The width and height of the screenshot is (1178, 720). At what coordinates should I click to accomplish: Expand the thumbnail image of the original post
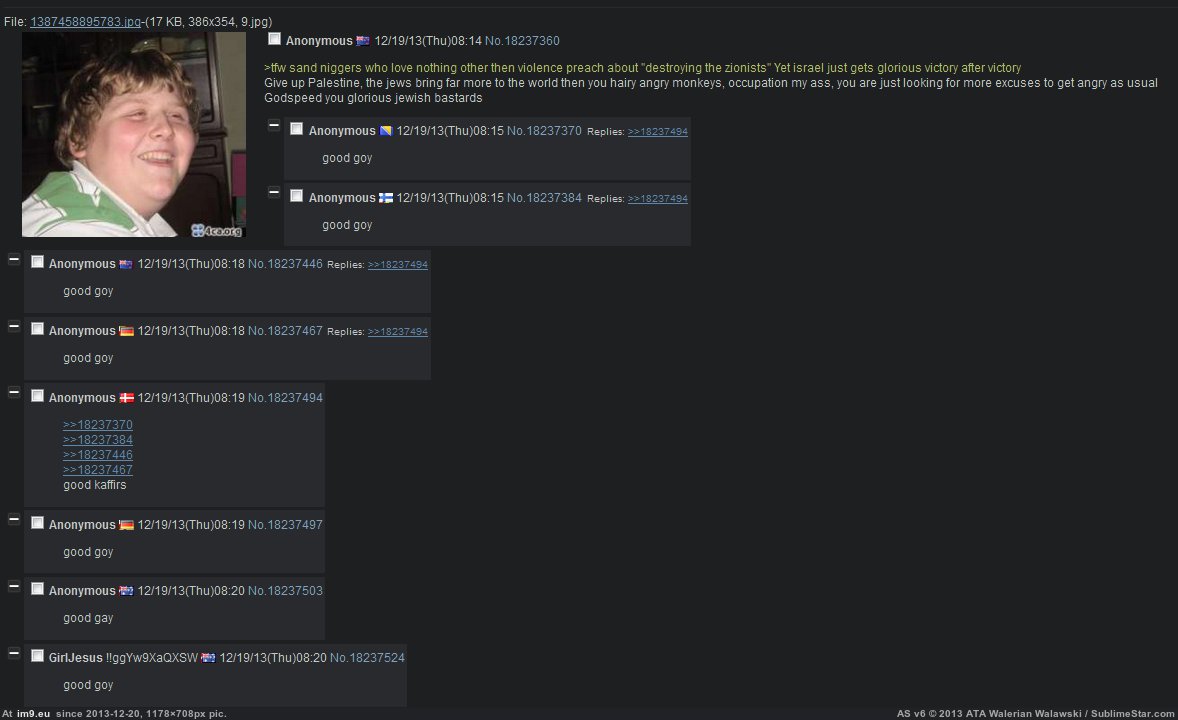pyautogui.click(x=134, y=135)
